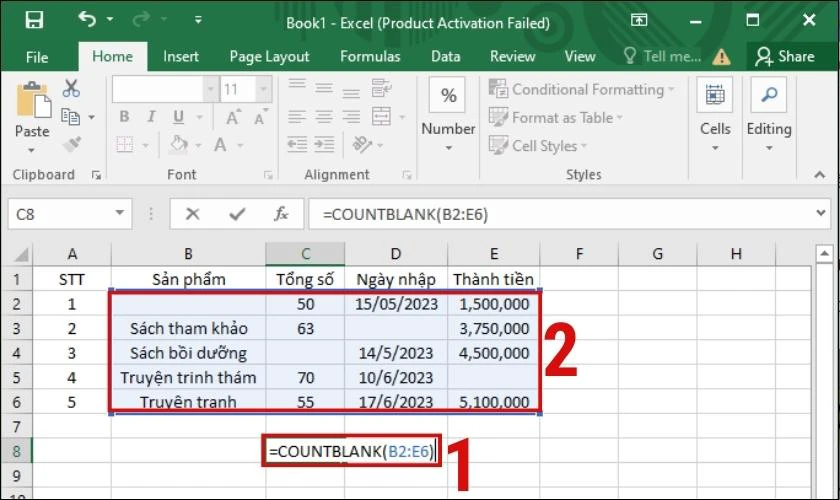Screen dimensions: 840x500
Task: Switch to the Home tab
Action: (x=112, y=57)
